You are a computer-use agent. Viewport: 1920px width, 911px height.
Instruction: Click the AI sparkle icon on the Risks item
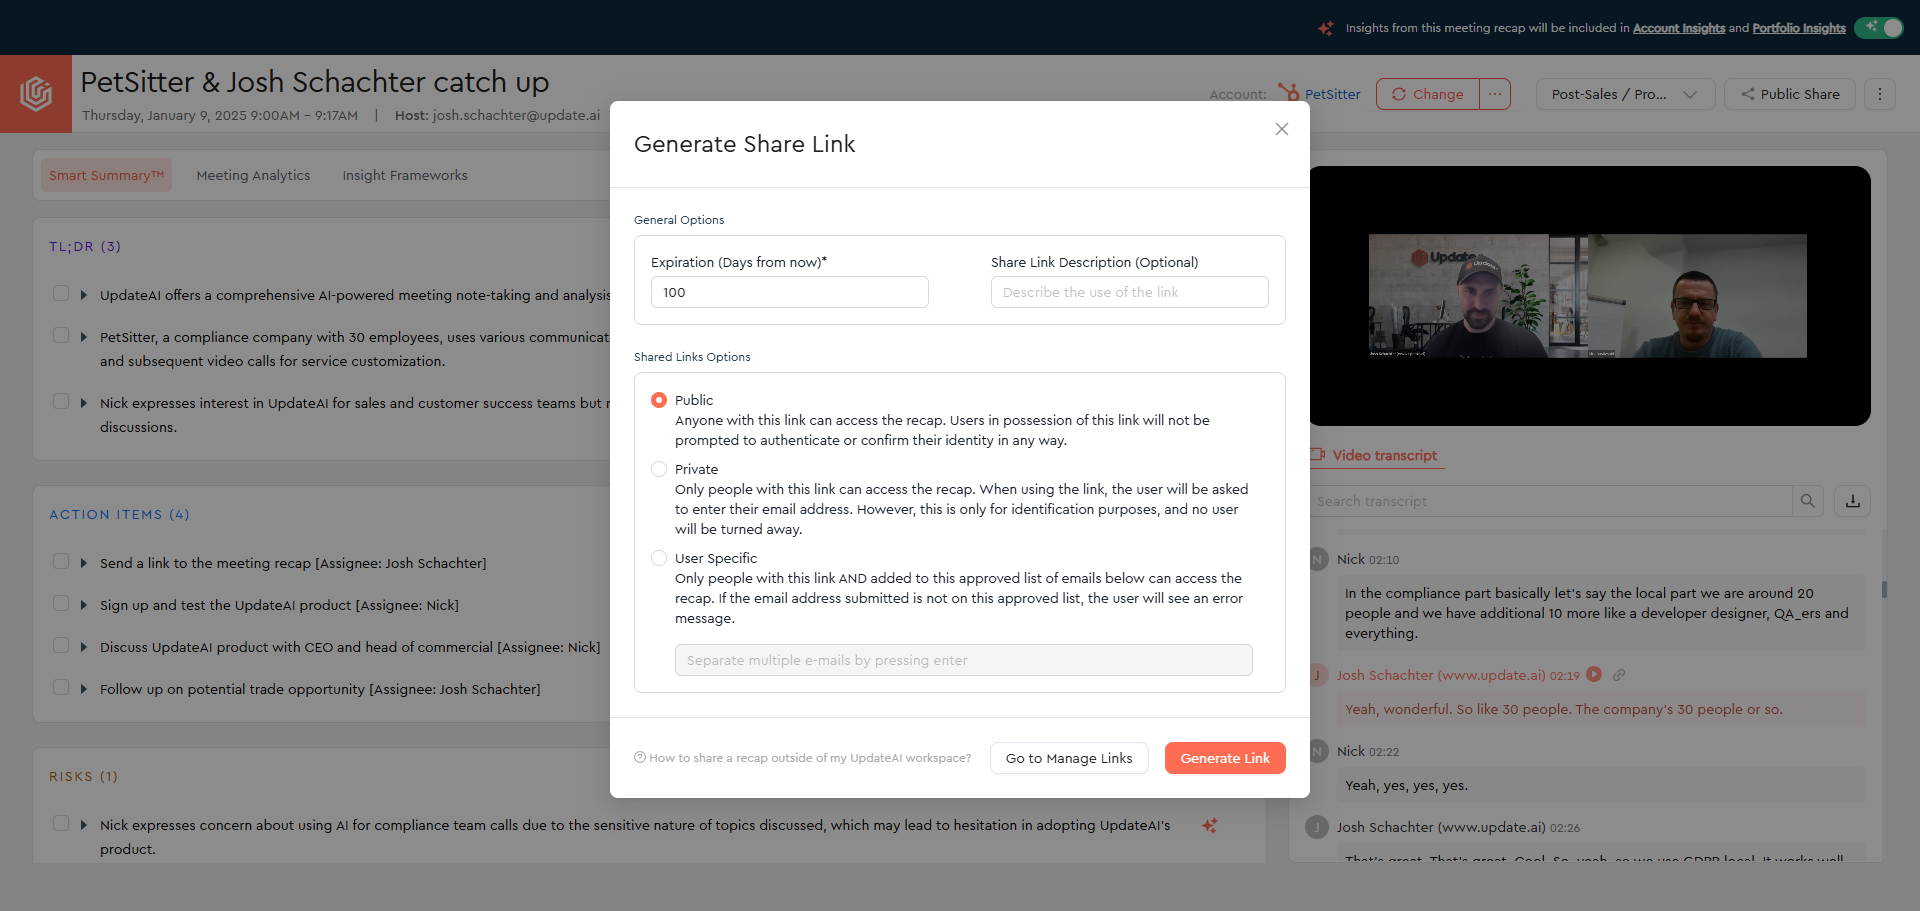click(x=1210, y=825)
